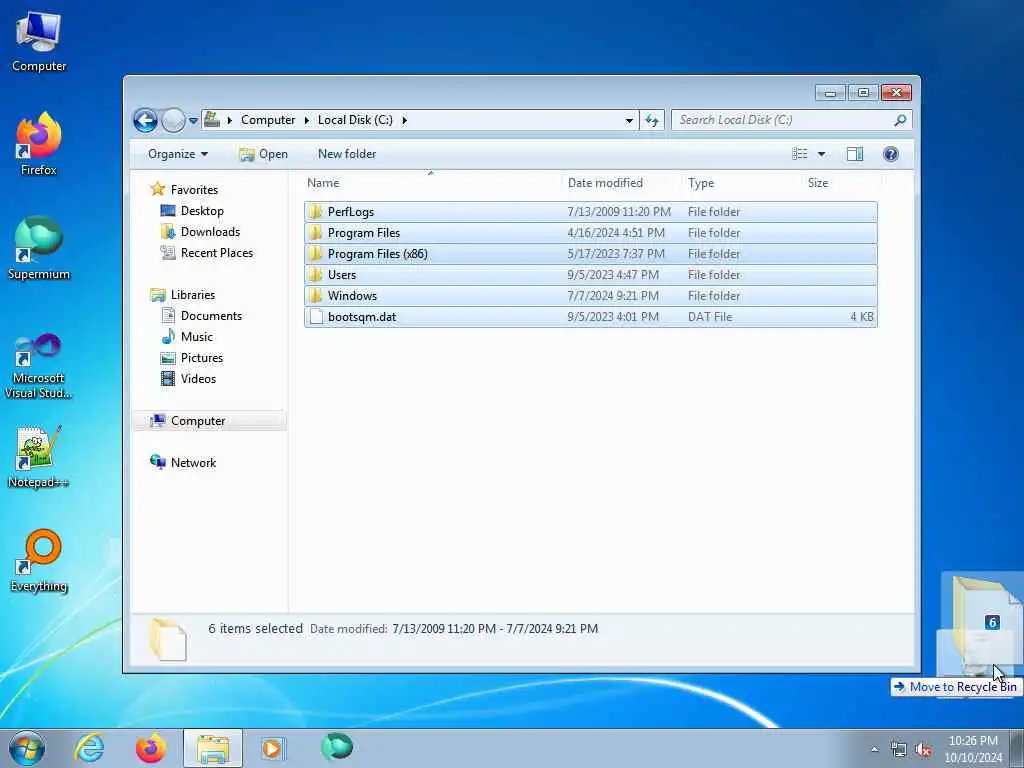Sort by the Size column header
This screenshot has width=1024, height=768.
[x=841, y=183]
